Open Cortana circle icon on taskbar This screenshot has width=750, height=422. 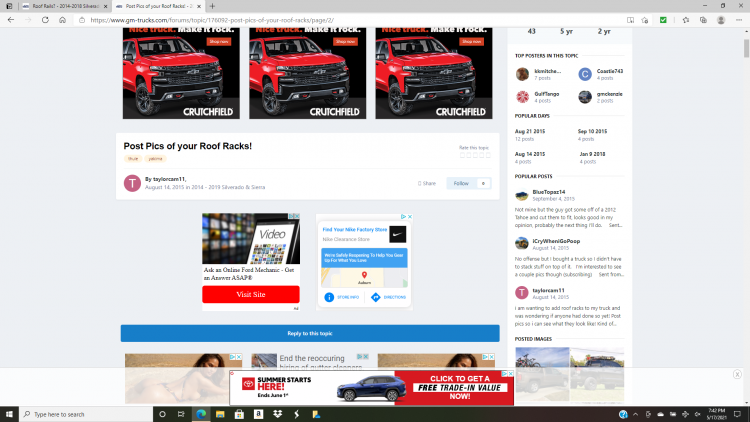(162, 414)
